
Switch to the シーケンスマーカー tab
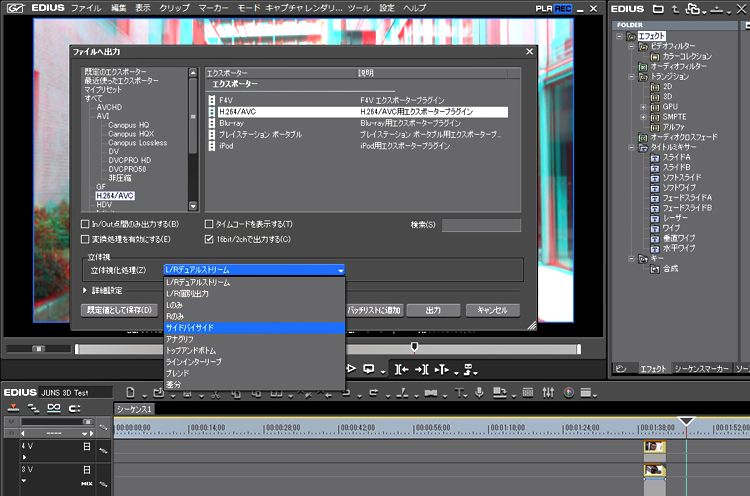pos(701,368)
